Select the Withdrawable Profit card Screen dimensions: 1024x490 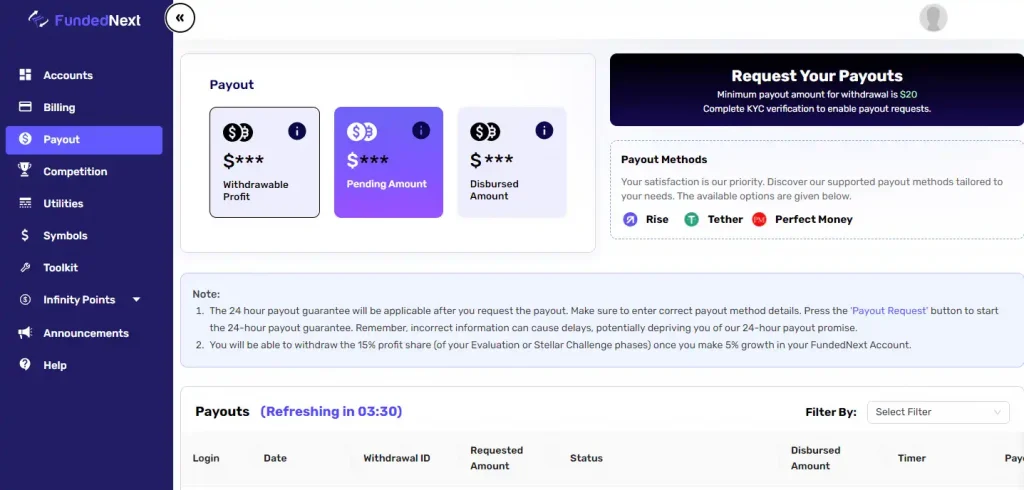point(264,162)
